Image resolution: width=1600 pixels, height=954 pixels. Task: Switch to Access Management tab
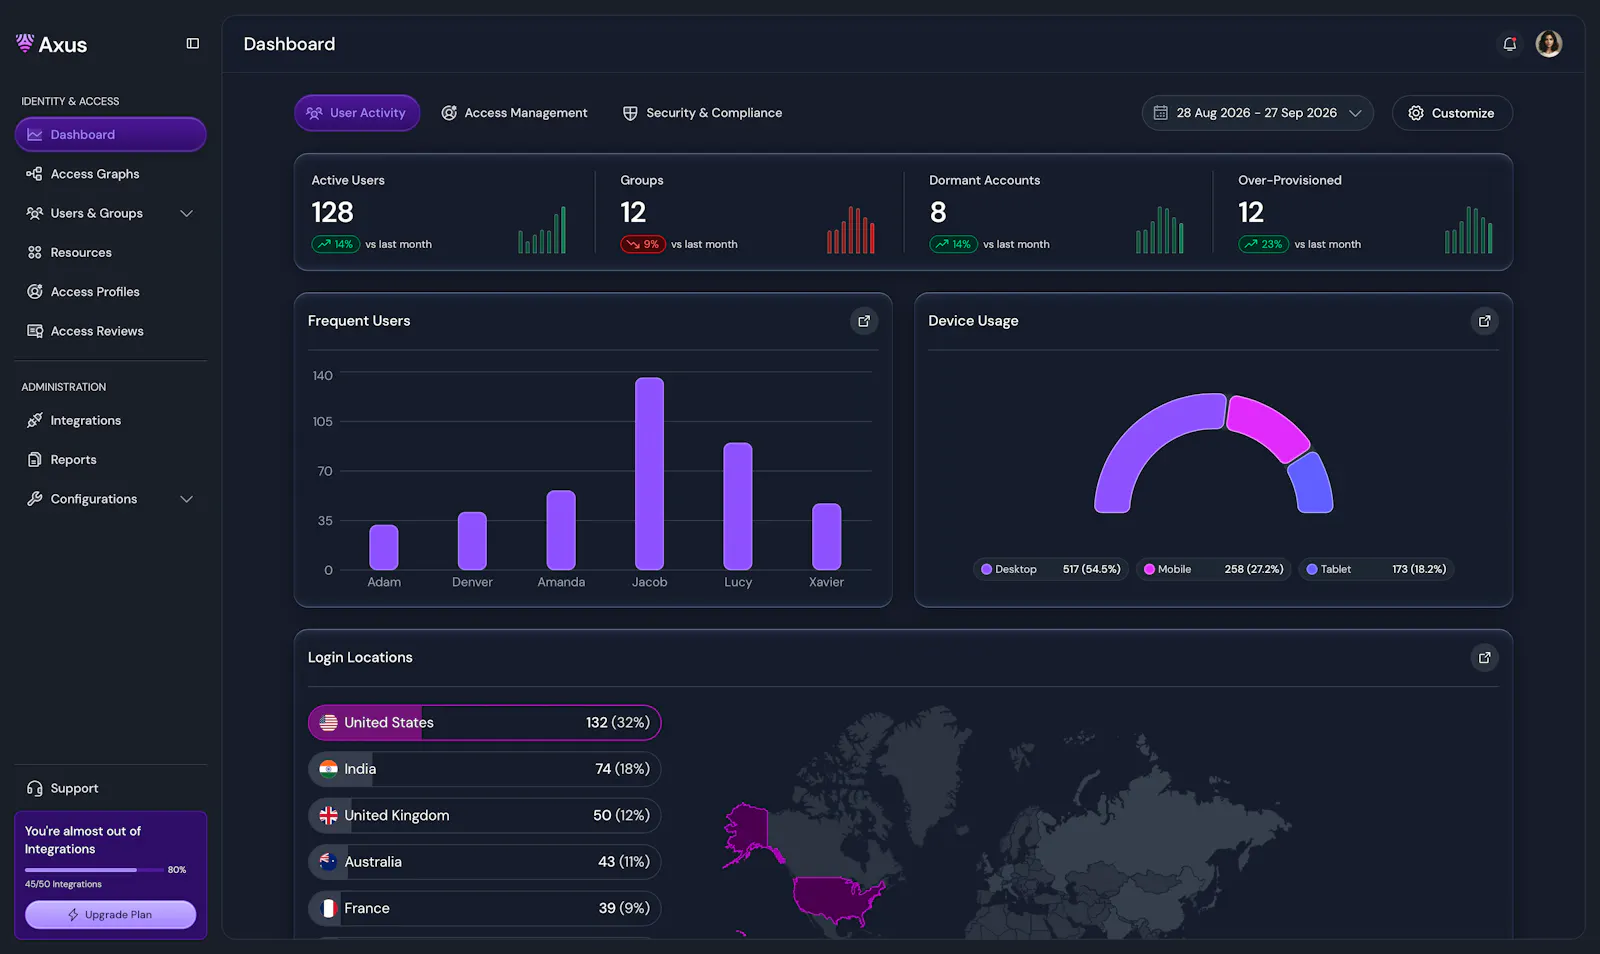pyautogui.click(x=515, y=113)
